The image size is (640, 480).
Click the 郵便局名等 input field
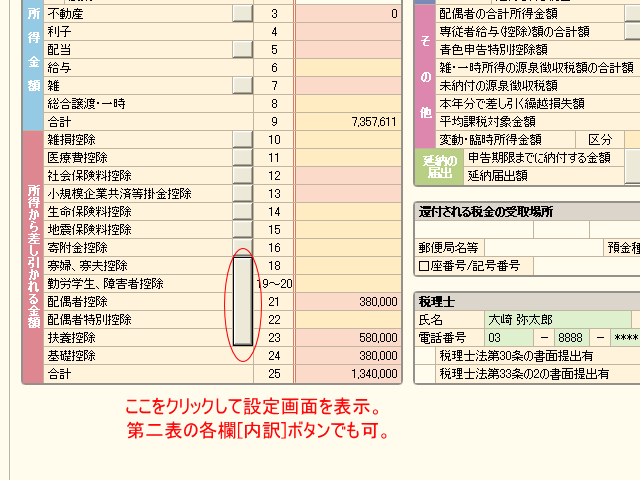click(543, 247)
